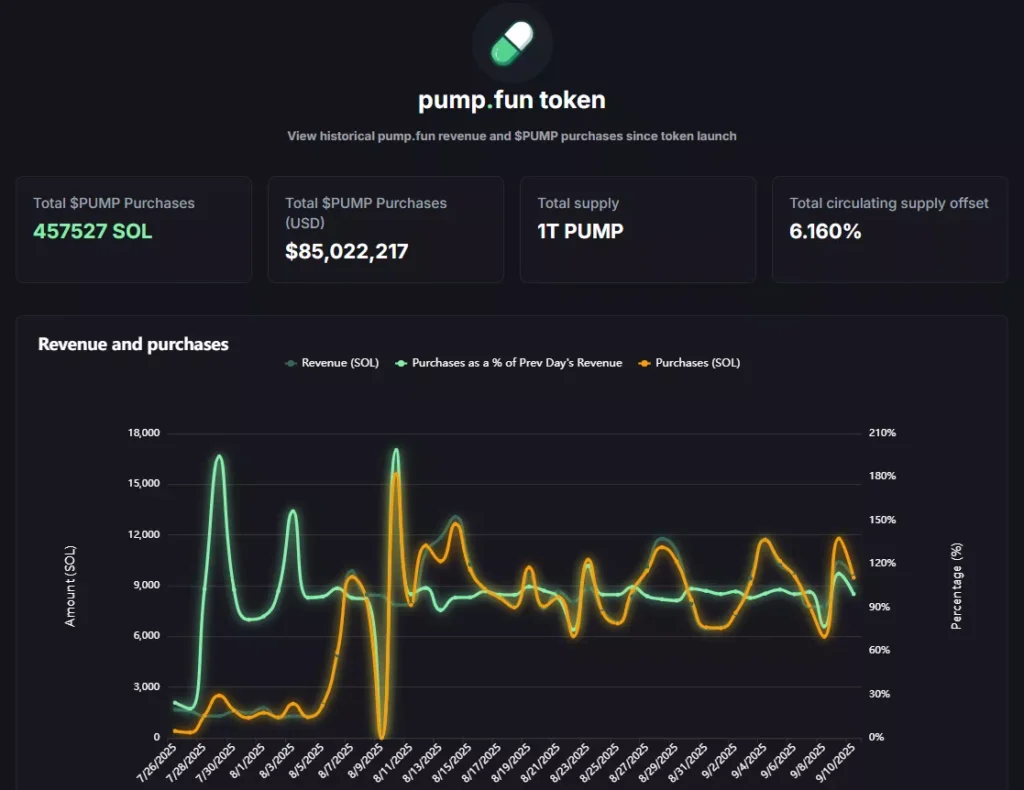The image size is (1024, 790).
Task: Click the '18,000' left axis tick
Action: (x=144, y=433)
